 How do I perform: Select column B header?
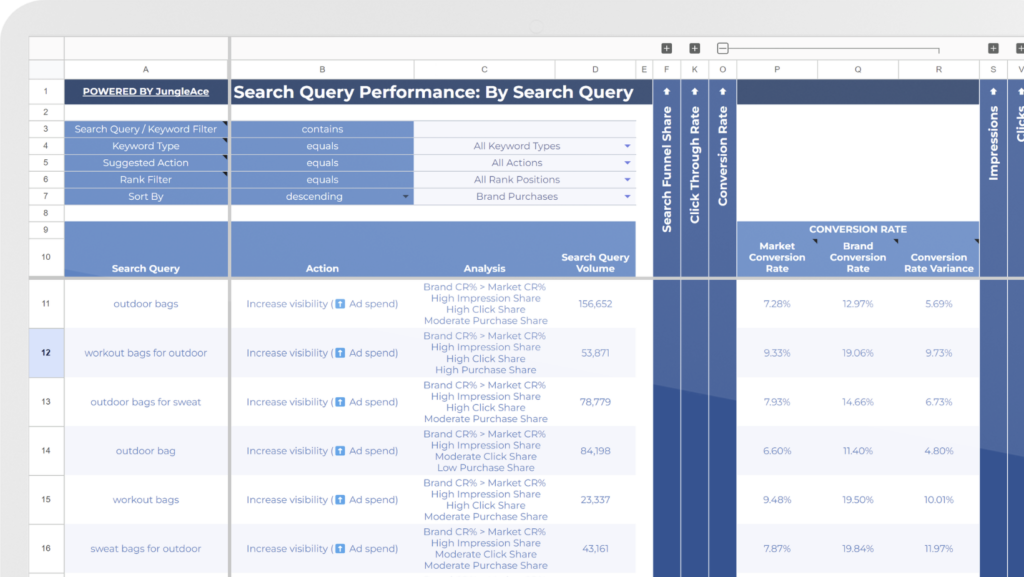[322, 69]
